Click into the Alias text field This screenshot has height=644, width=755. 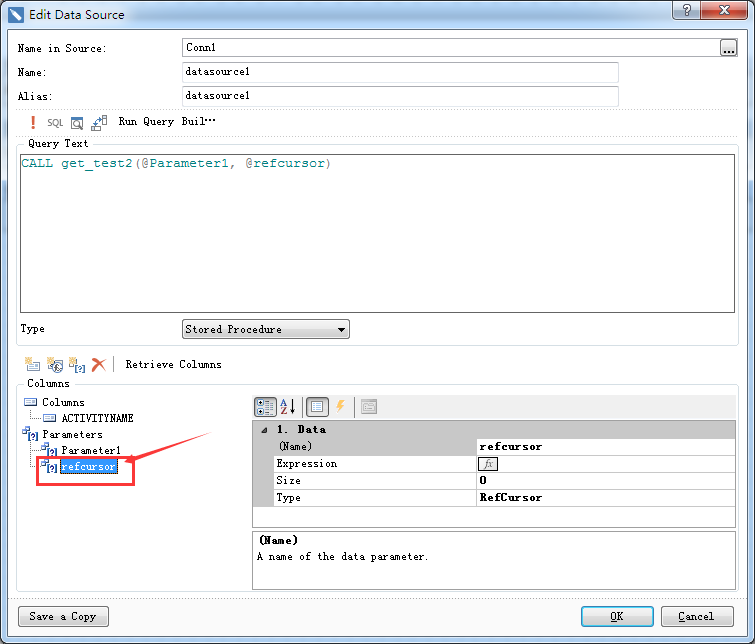(400, 96)
